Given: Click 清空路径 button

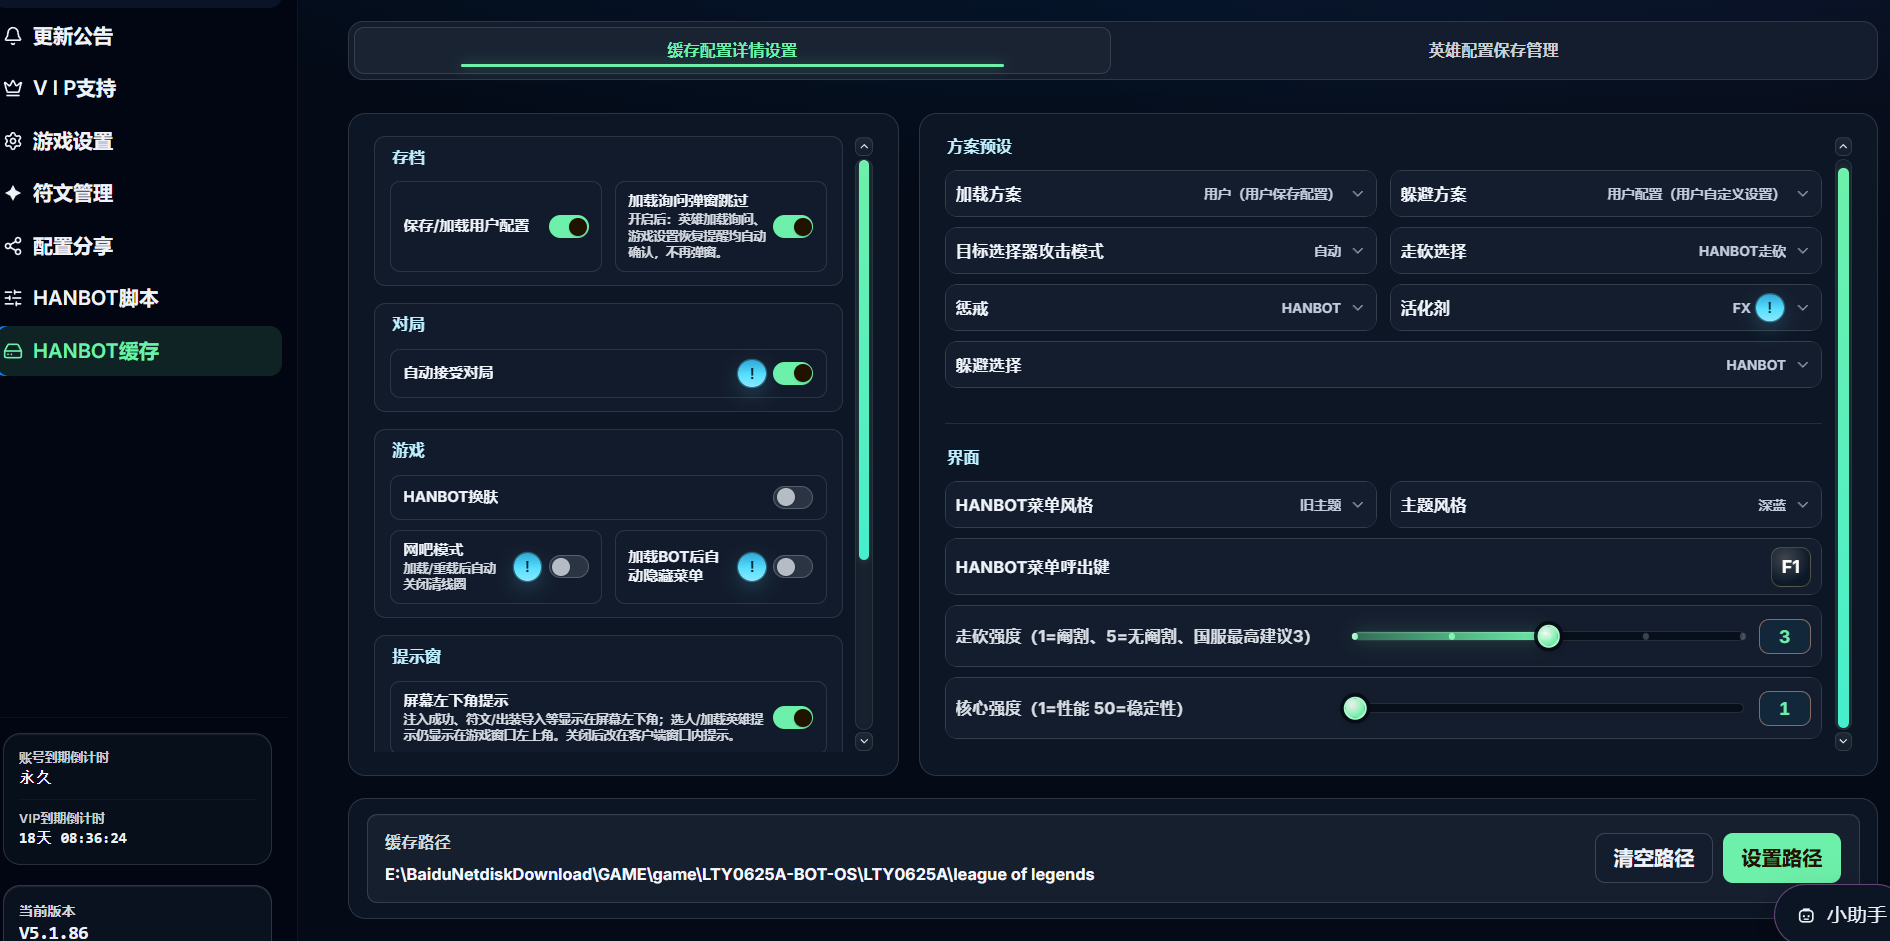Looking at the screenshot, I should pyautogui.click(x=1653, y=858).
